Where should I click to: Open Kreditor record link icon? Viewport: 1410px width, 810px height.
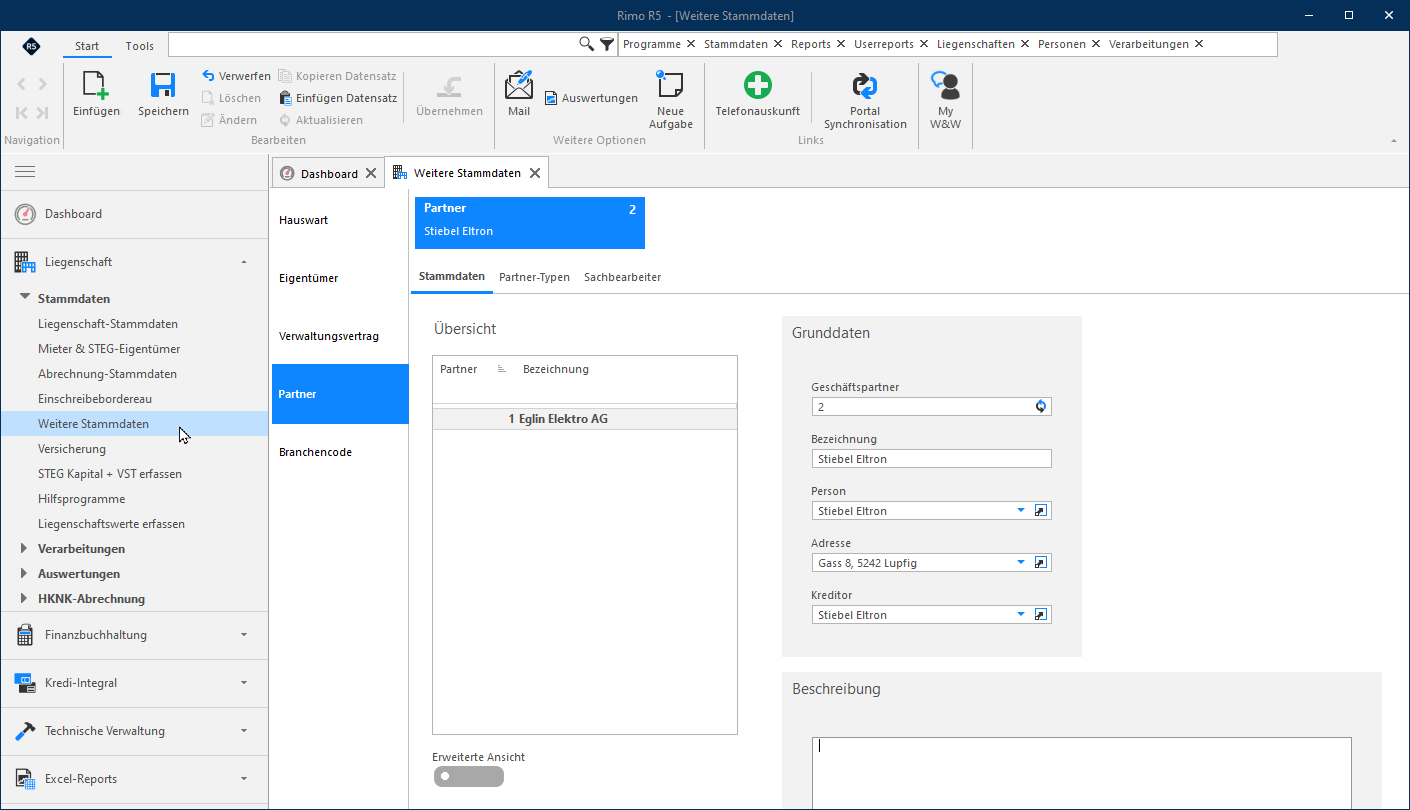pyautogui.click(x=1040, y=614)
